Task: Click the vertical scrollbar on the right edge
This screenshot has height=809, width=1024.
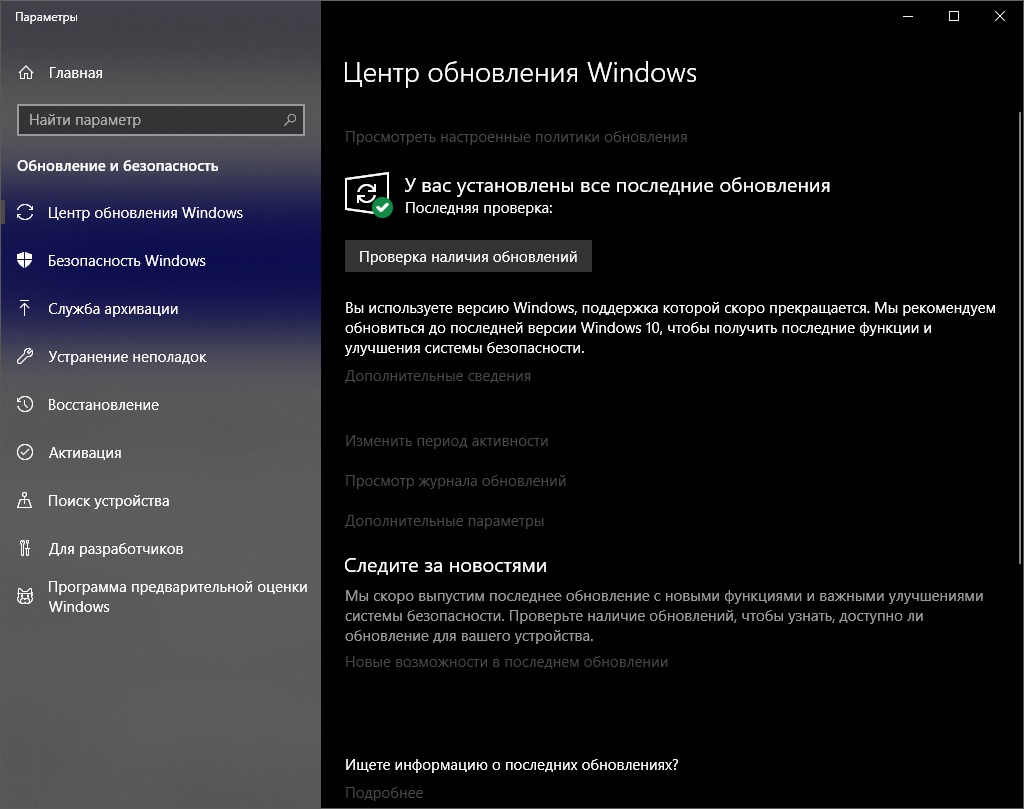Action: (1020, 338)
